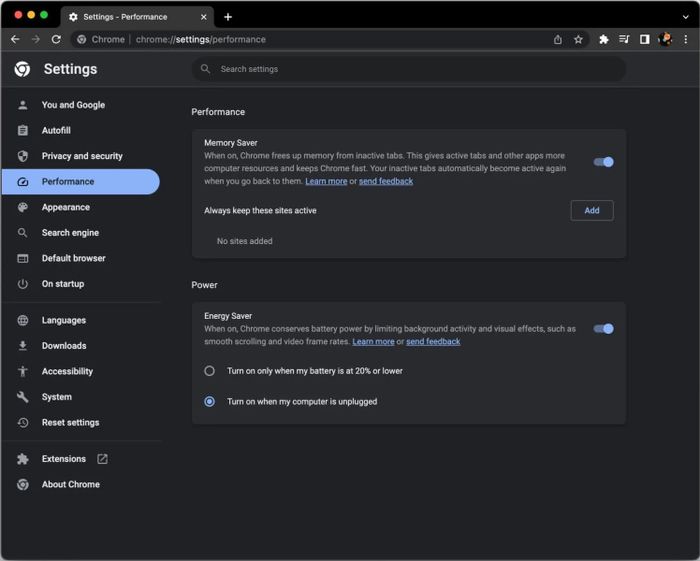Disable the Memory Saver toggle
The image size is (700, 561).
coord(603,162)
